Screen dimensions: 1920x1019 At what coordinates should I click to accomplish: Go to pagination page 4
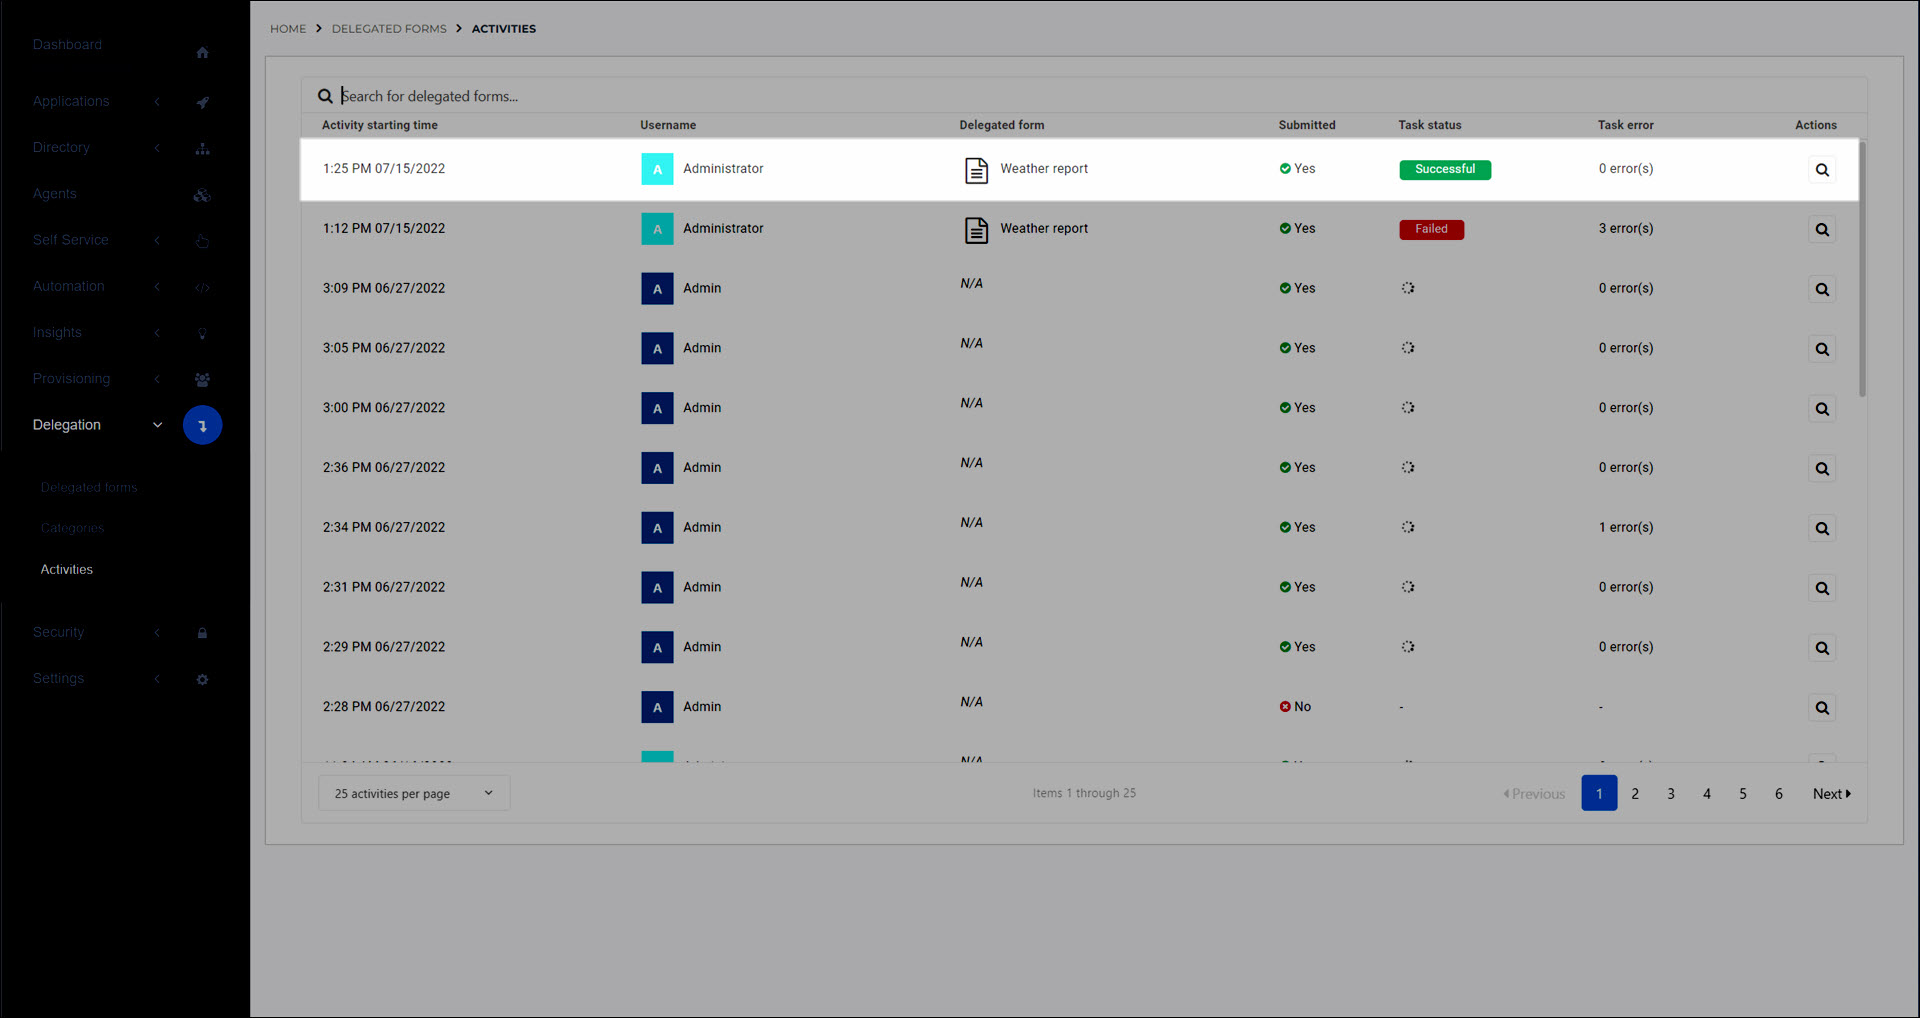(1707, 794)
